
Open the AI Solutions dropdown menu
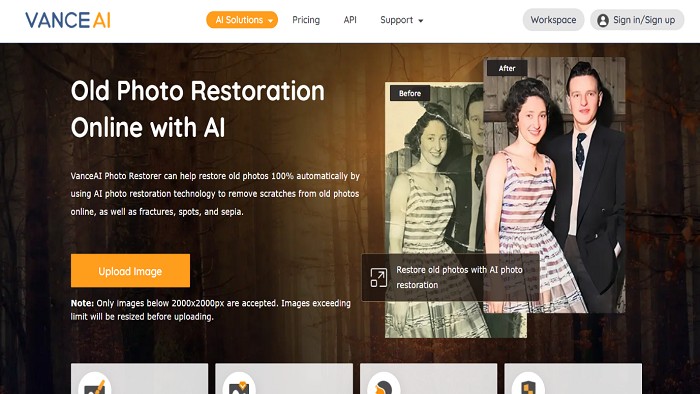242,20
